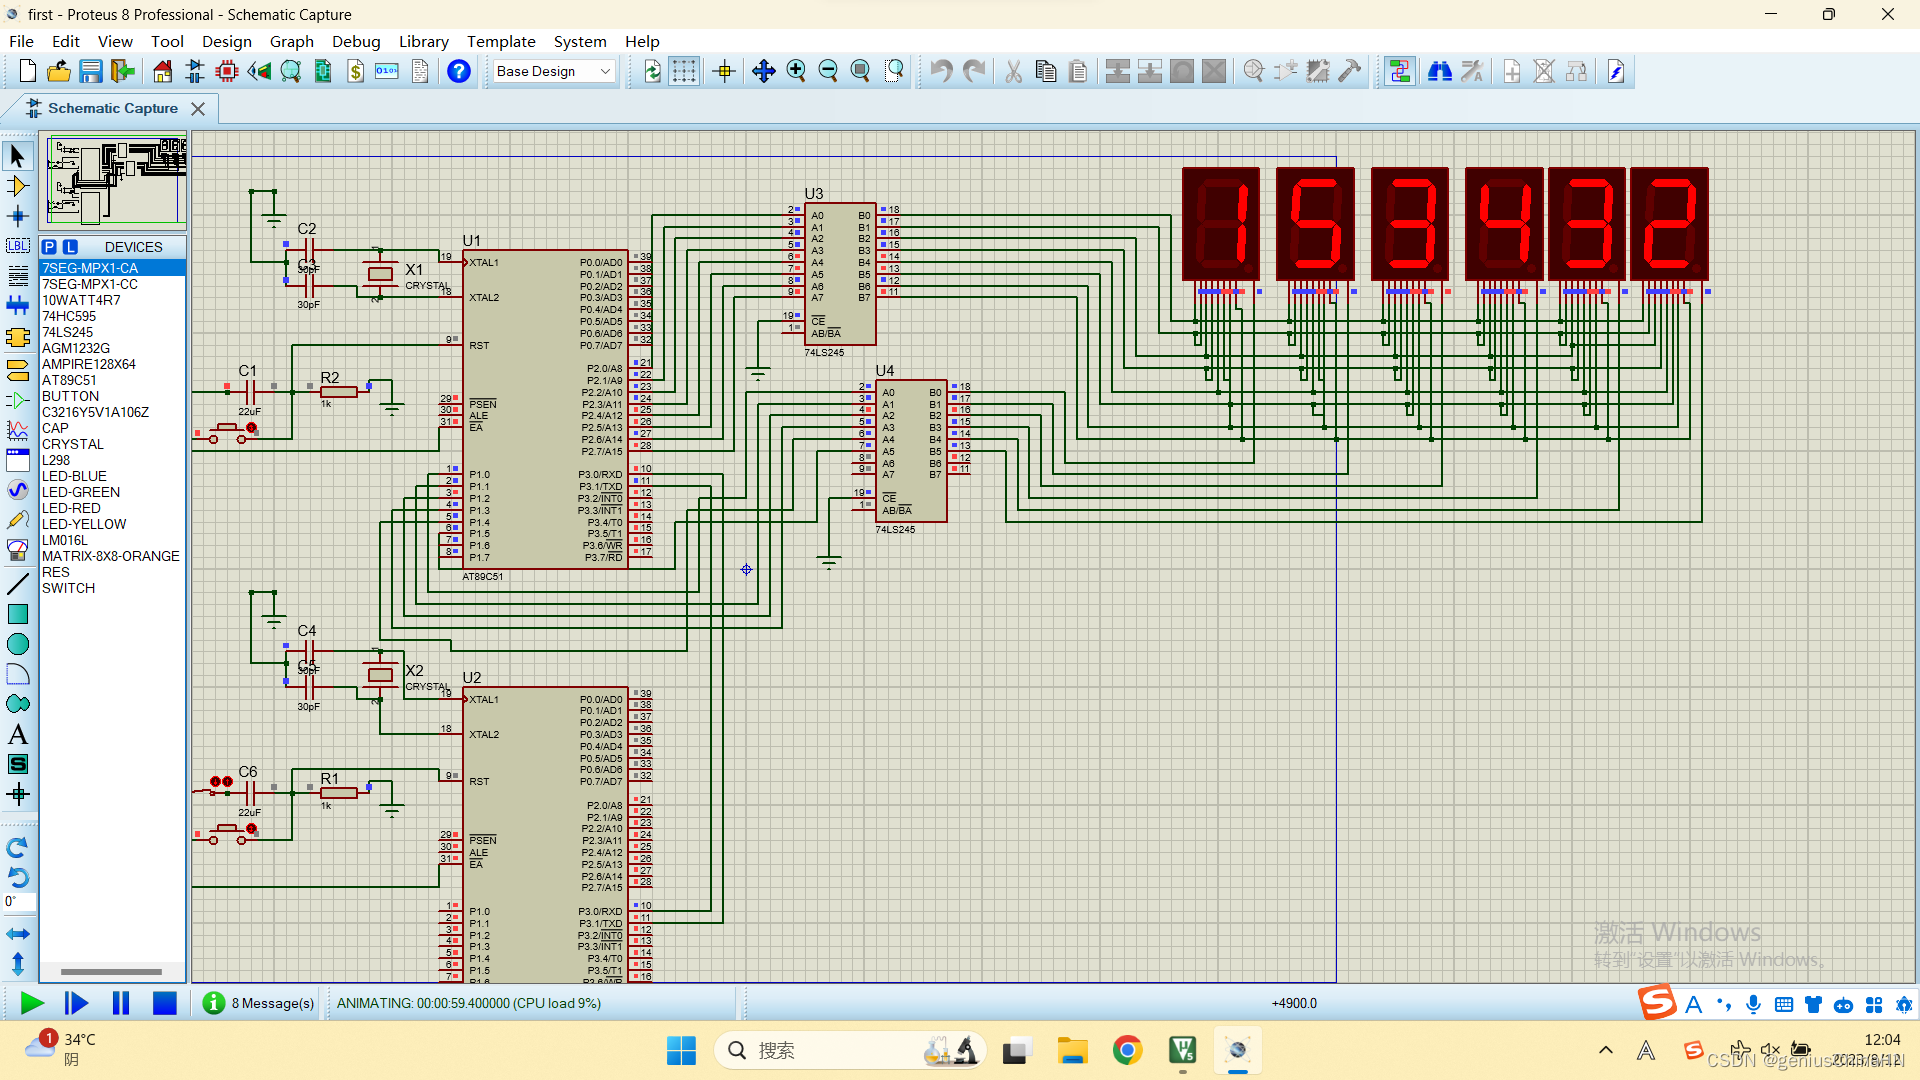The image size is (1920, 1080).
Task: Select the Device Pins Mode tool
Action: click(x=17, y=400)
